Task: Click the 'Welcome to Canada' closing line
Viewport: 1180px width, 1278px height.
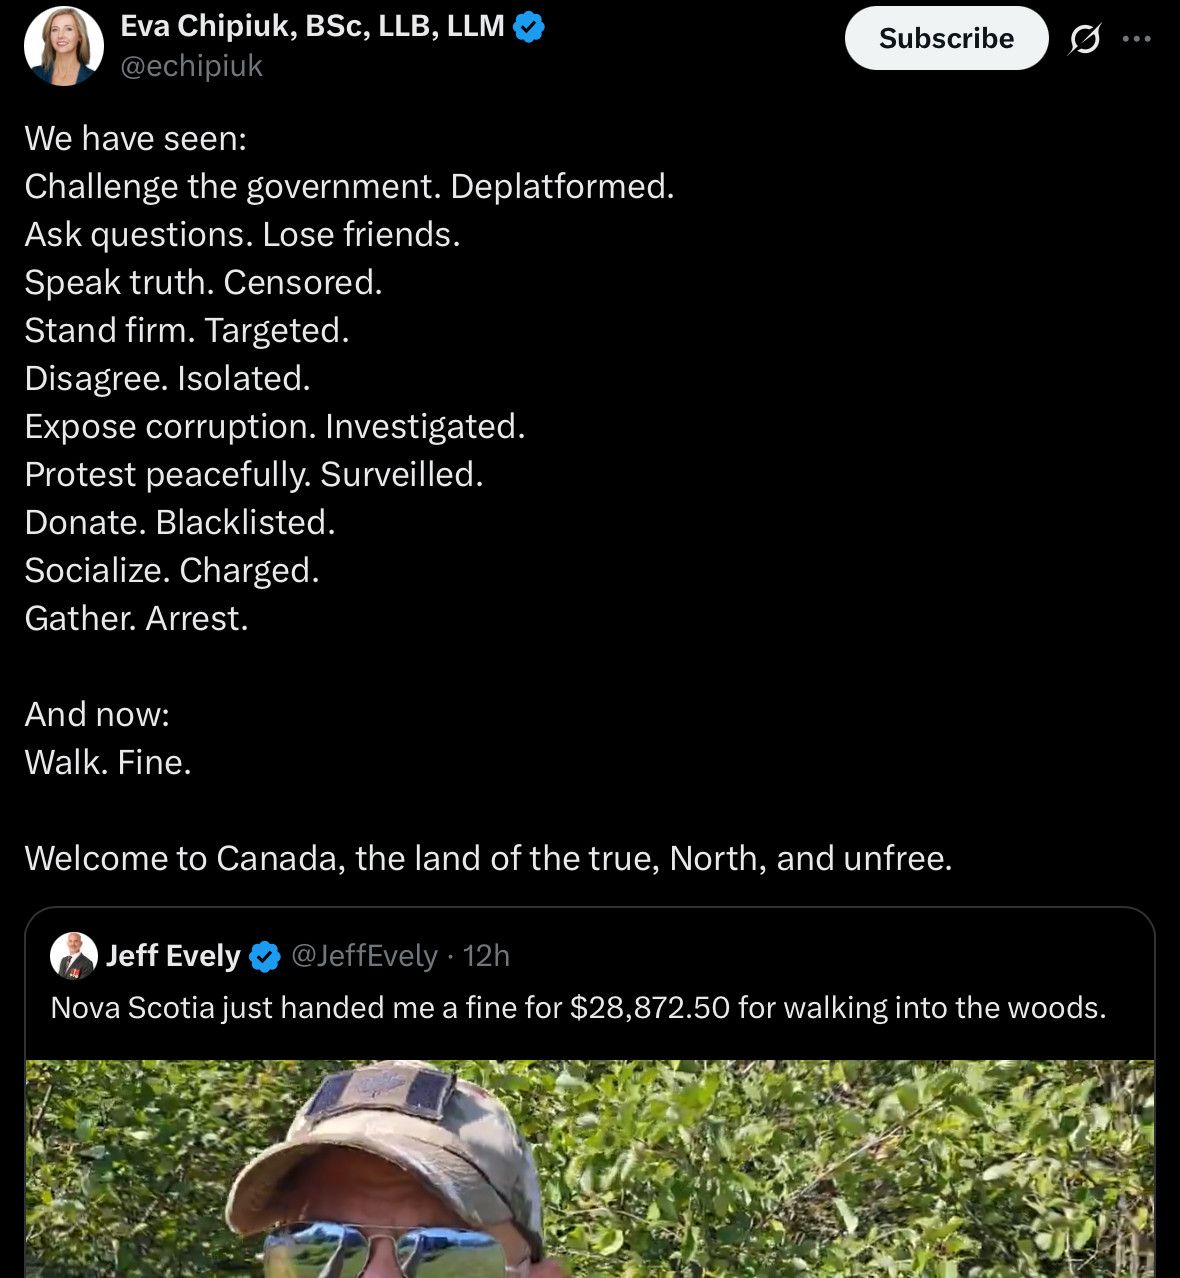Action: click(488, 858)
